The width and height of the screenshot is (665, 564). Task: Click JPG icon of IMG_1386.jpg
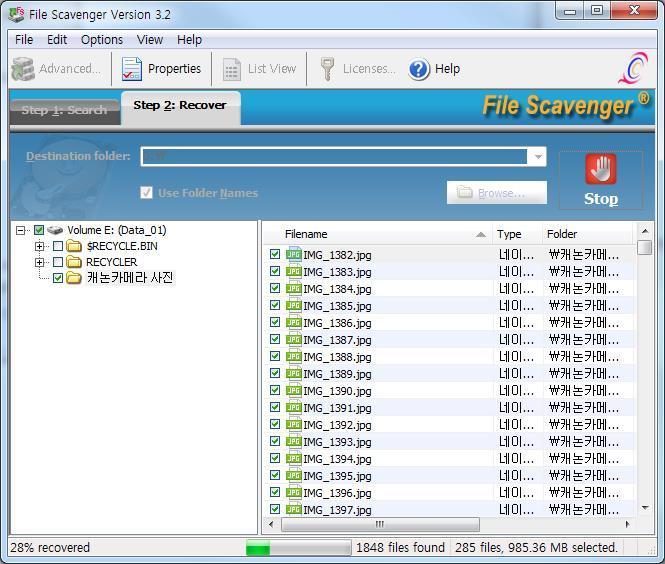[x=293, y=322]
